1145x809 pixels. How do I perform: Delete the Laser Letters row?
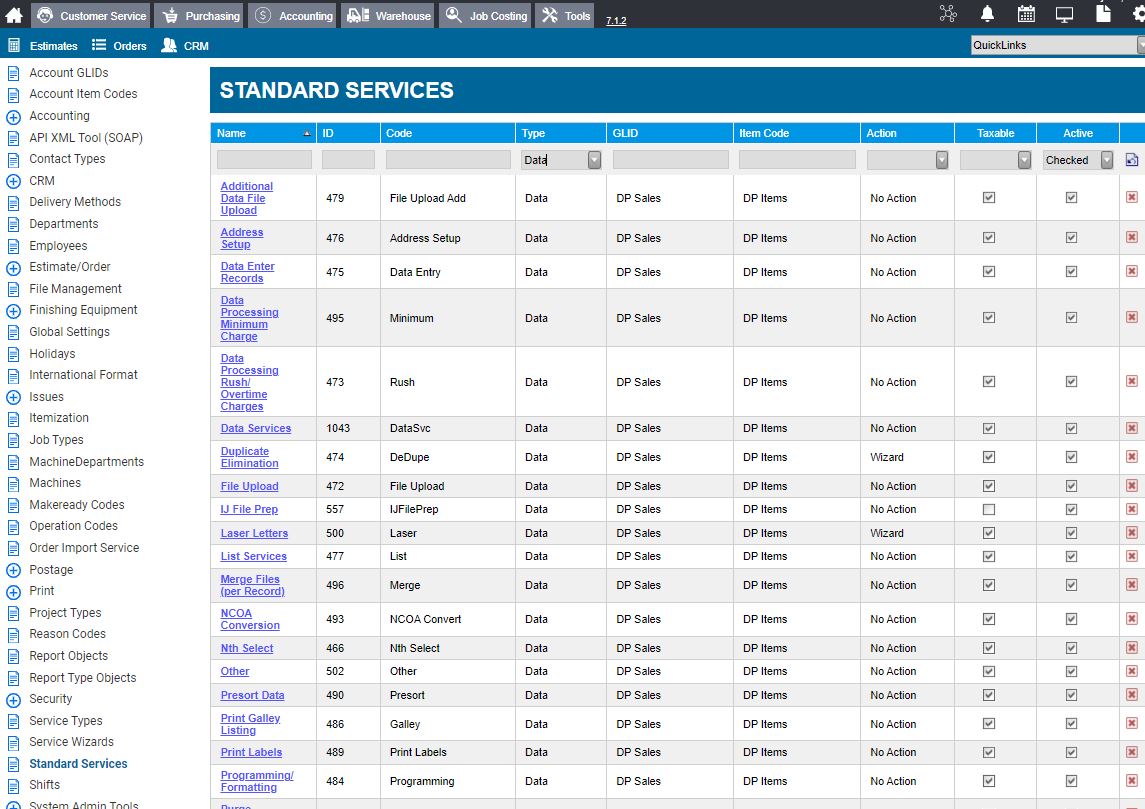1132,532
